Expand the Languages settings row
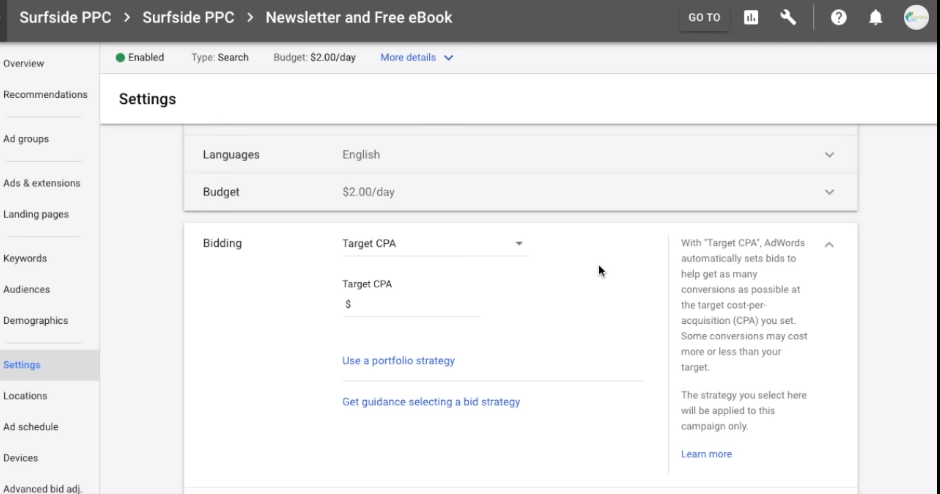940x494 pixels. (x=829, y=155)
